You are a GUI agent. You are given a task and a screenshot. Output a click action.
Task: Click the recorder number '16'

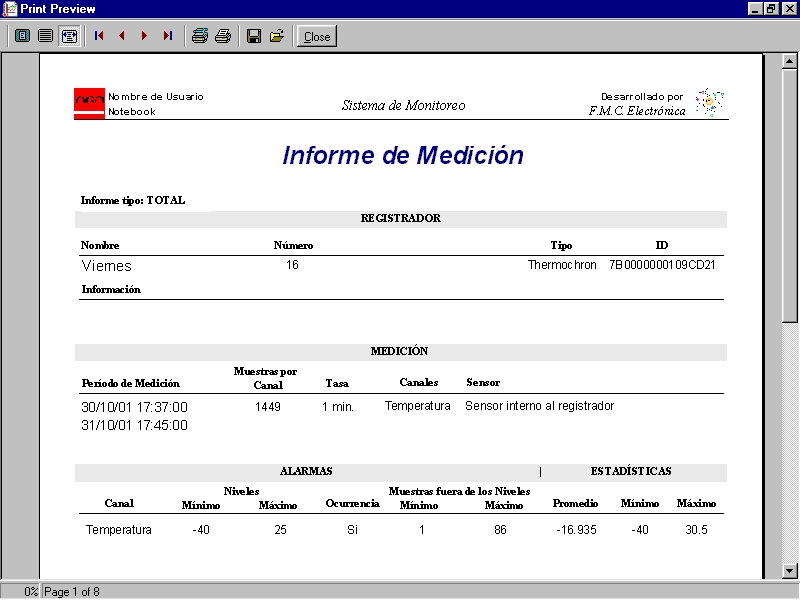(292, 265)
